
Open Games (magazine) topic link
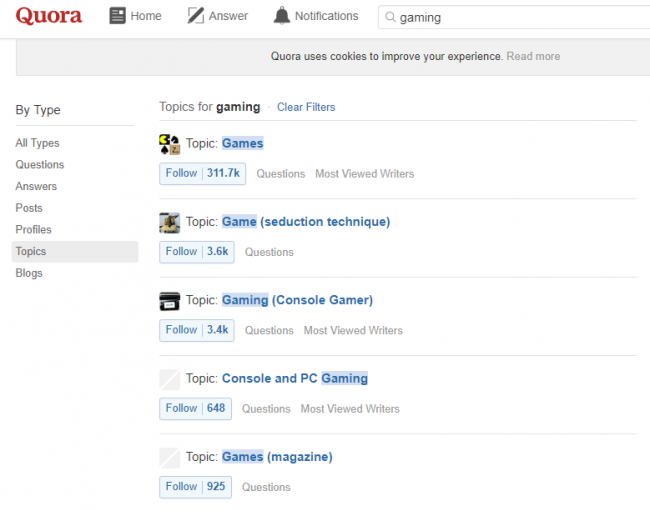click(277, 457)
